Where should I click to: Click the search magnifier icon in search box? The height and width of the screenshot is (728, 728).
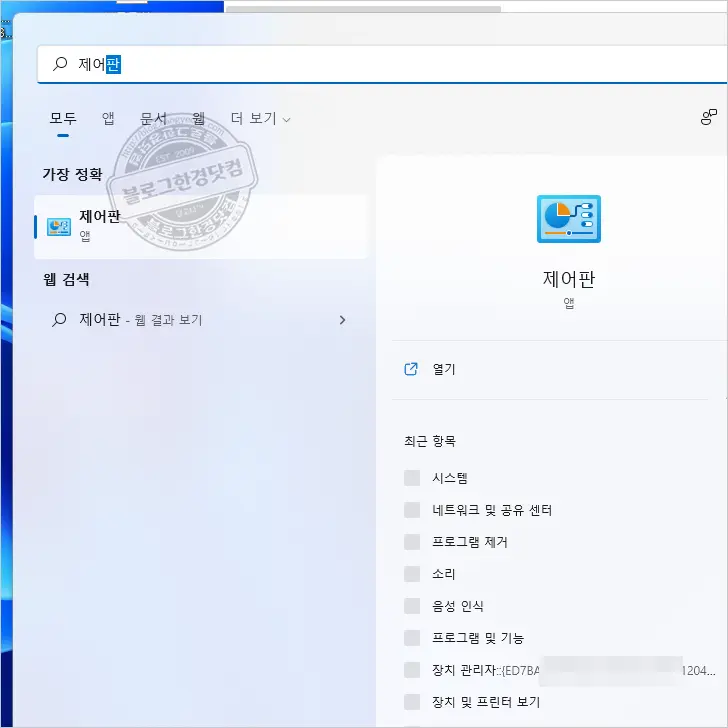pyautogui.click(x=60, y=64)
